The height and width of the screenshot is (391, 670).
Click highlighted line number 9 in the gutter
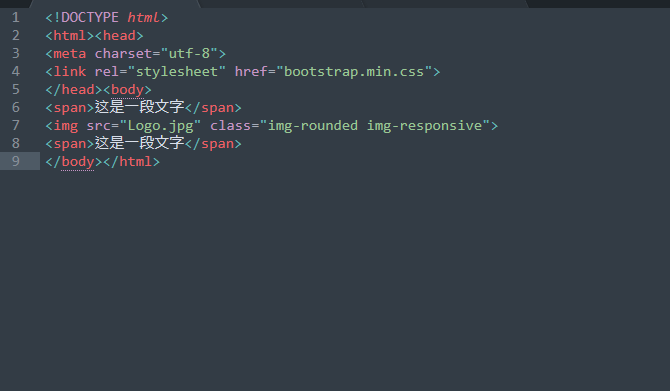[x=16, y=161]
